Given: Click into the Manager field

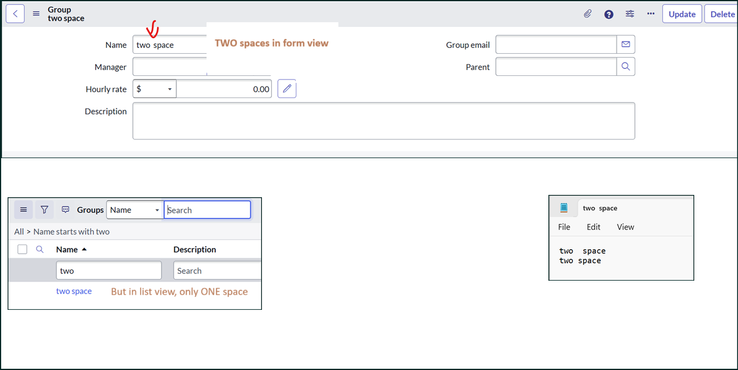Looking at the screenshot, I should (x=170, y=67).
